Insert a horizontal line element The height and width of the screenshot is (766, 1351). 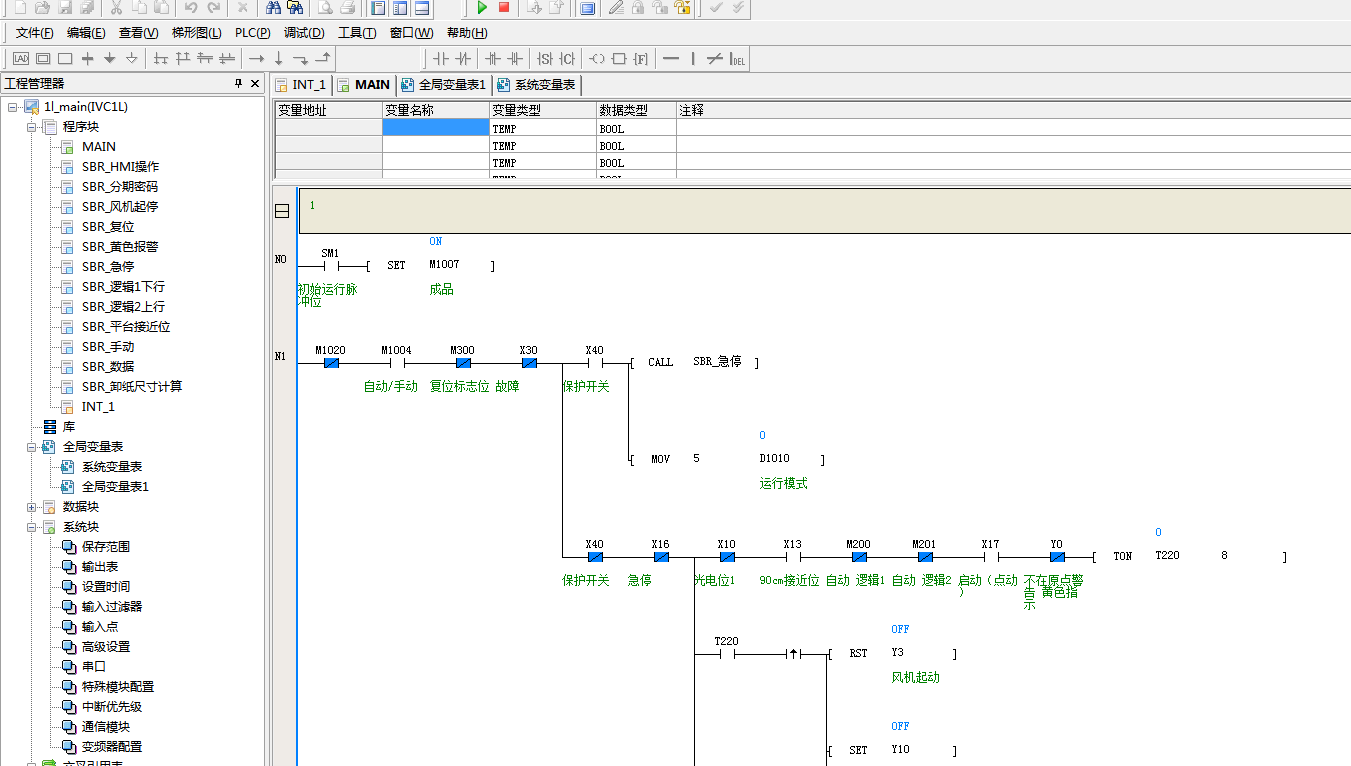tap(671, 58)
